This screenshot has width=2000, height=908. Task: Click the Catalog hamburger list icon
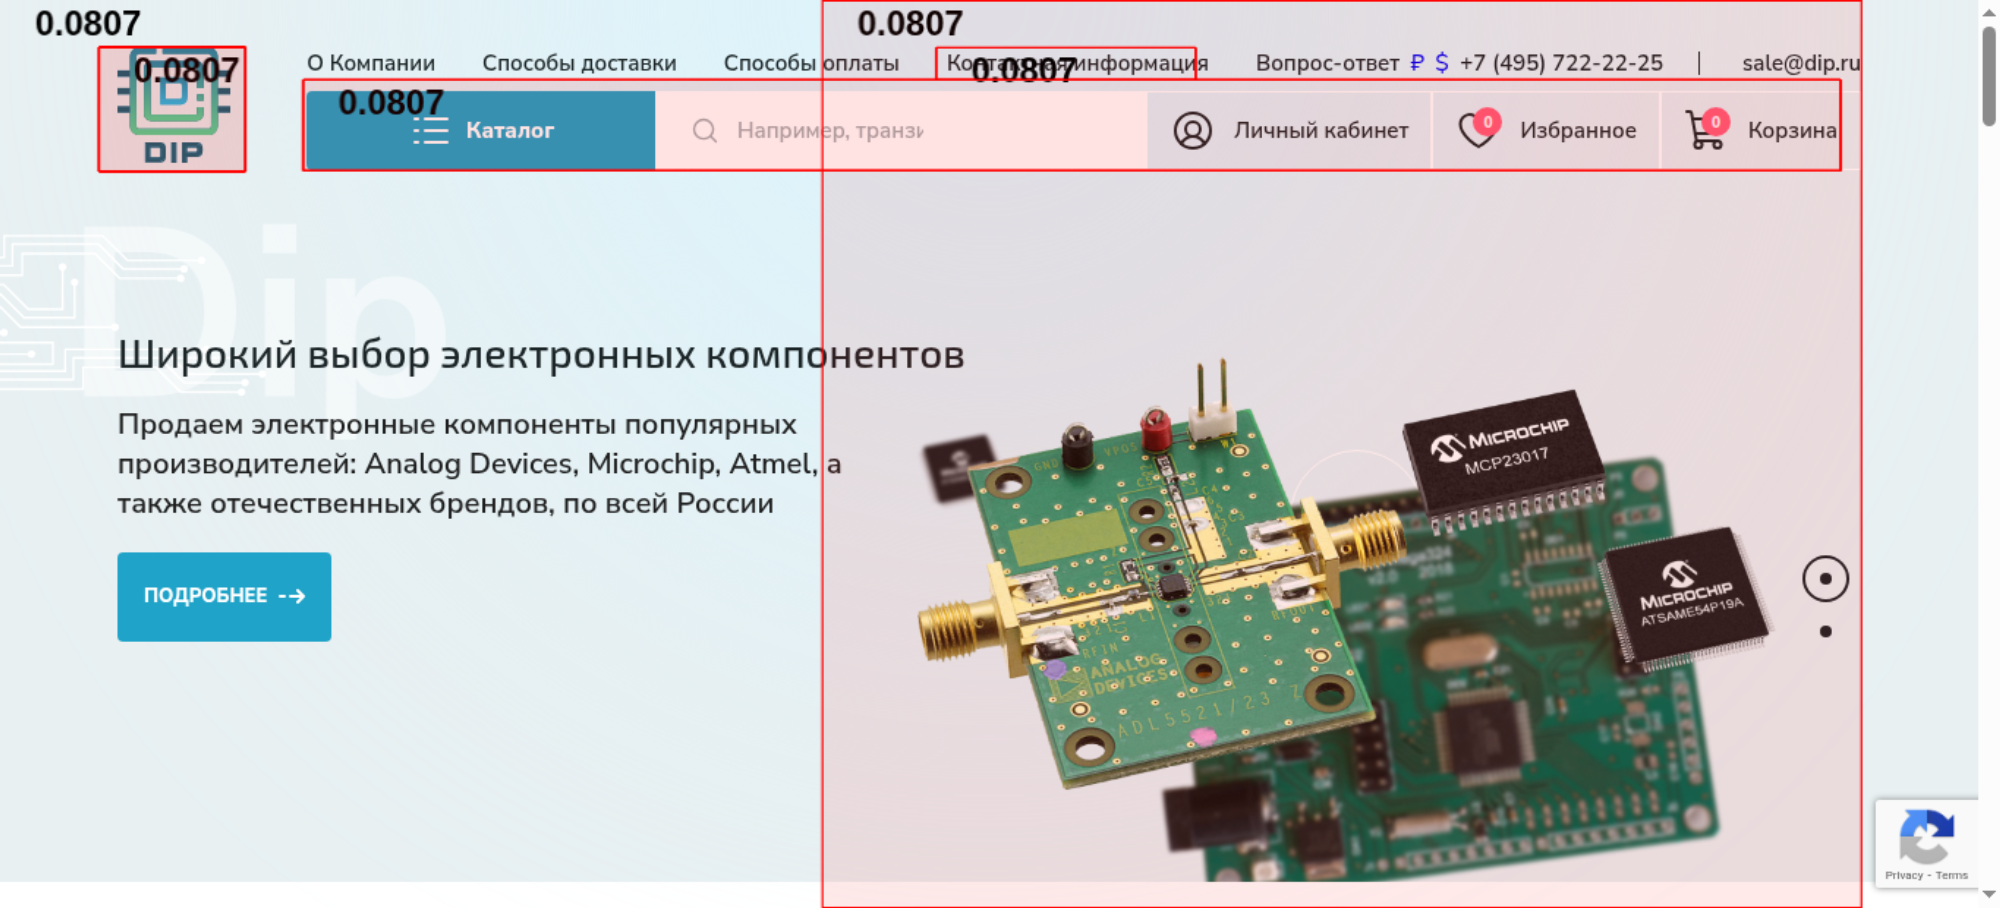coord(431,130)
